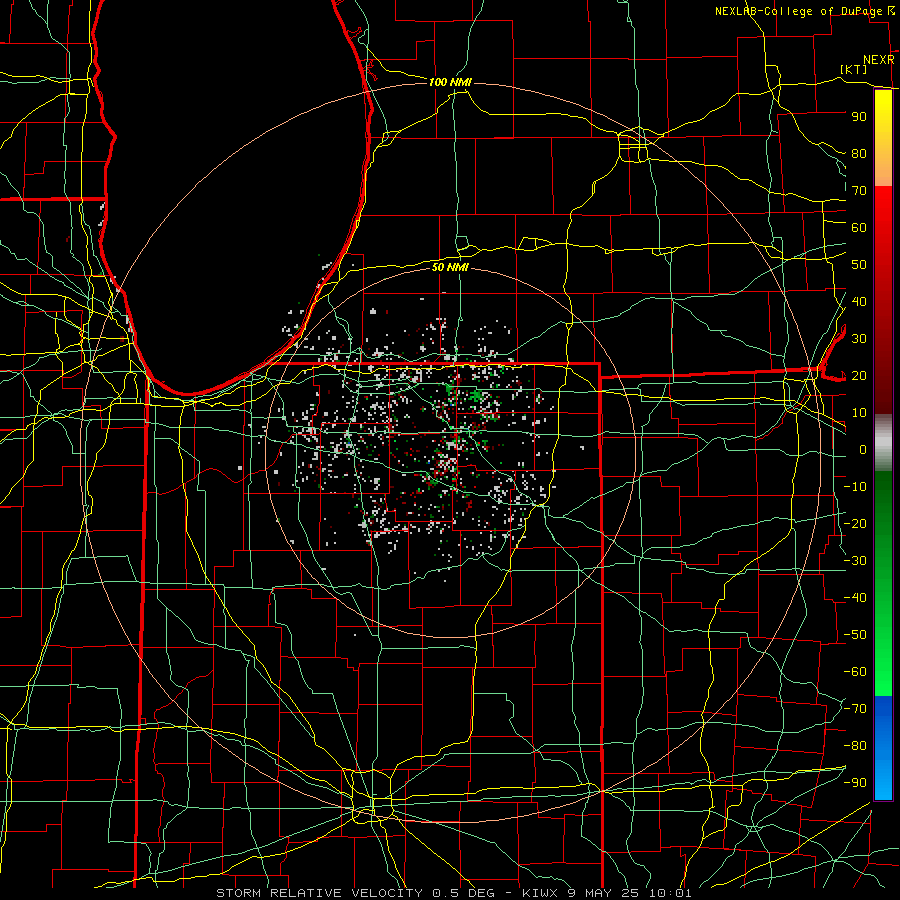
Task: Click the -20 value on the scale
Action: [x=856, y=524]
